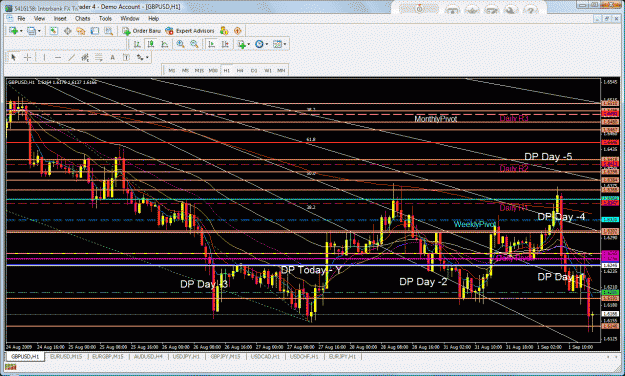Open the Charts menu

83,18
